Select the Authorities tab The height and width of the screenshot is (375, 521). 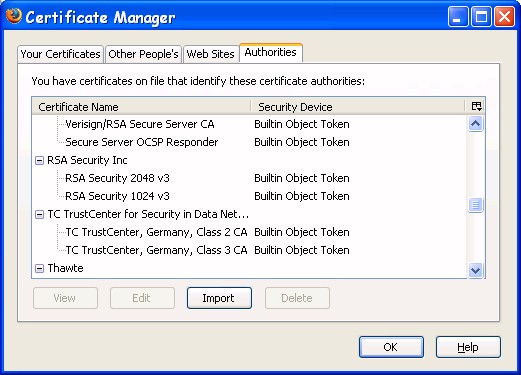pos(271,53)
